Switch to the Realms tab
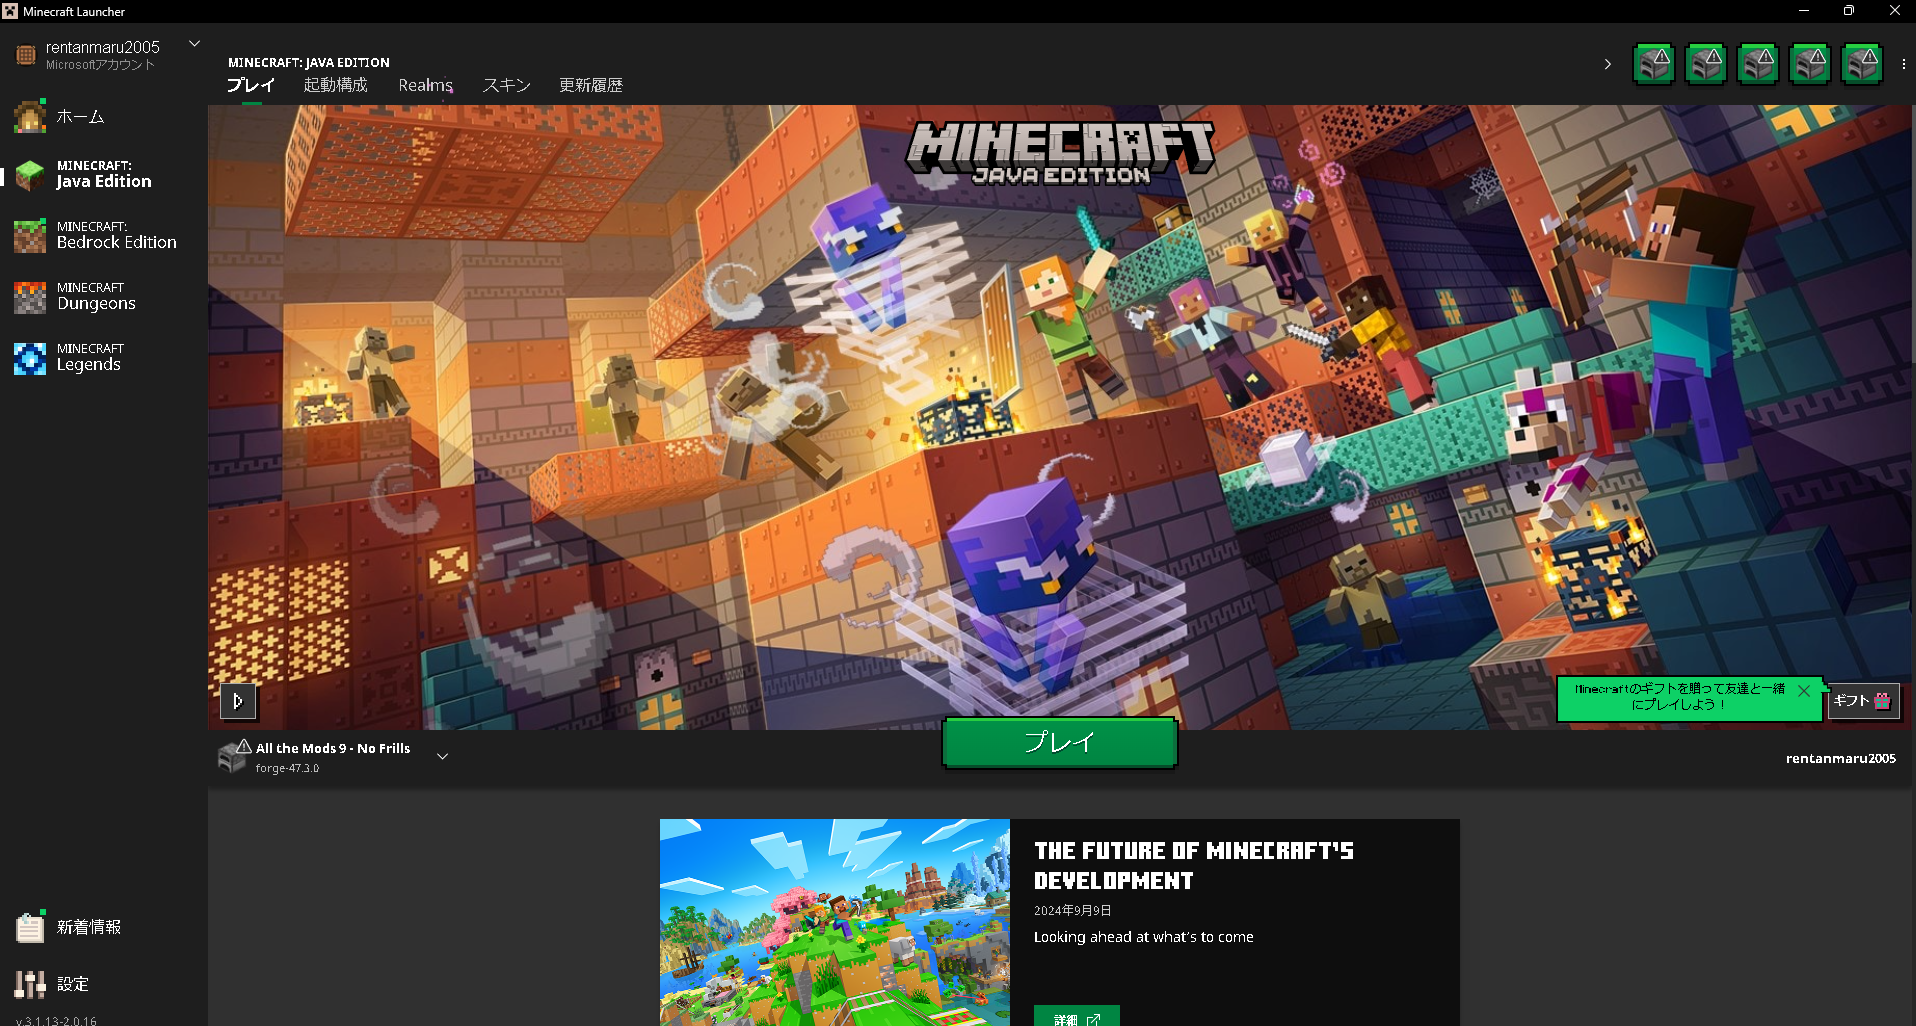The height and width of the screenshot is (1026, 1916). [425, 86]
